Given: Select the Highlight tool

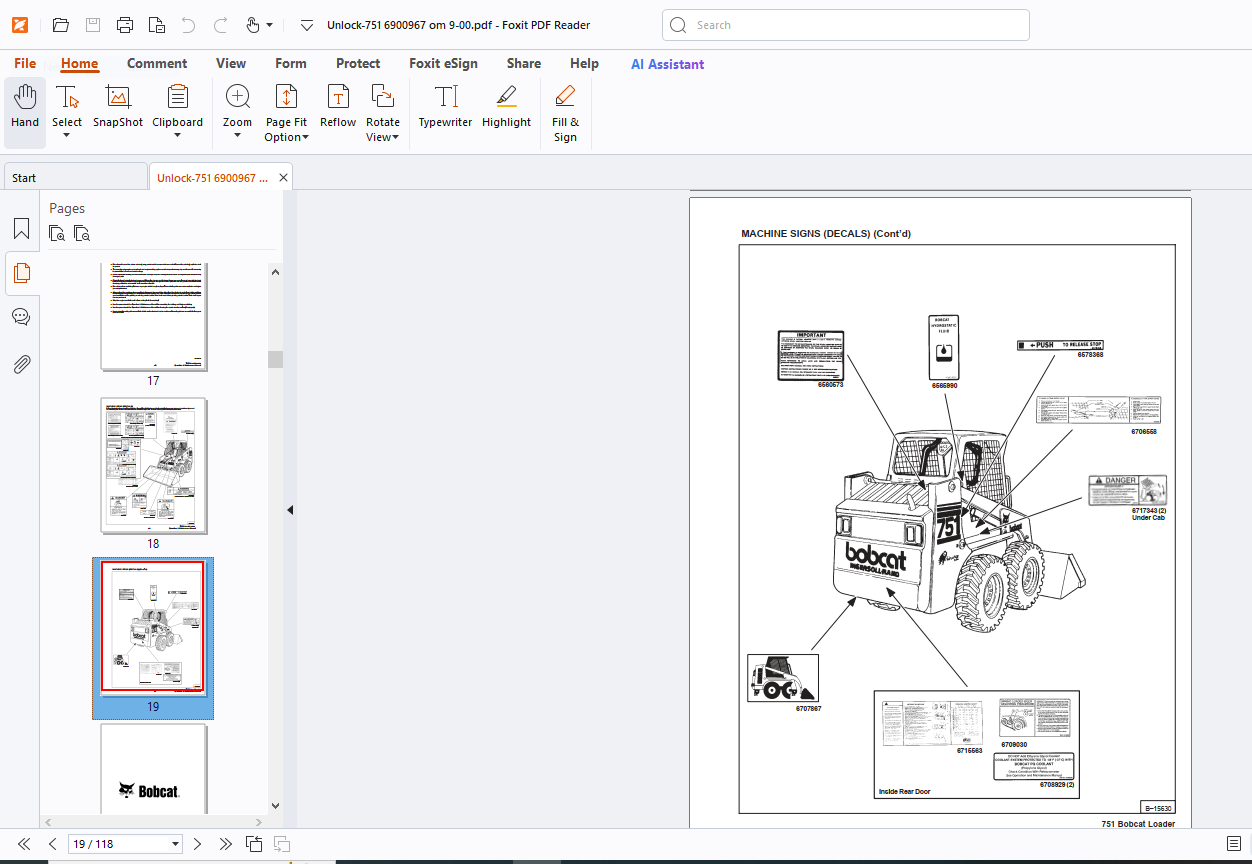Looking at the screenshot, I should point(506,106).
